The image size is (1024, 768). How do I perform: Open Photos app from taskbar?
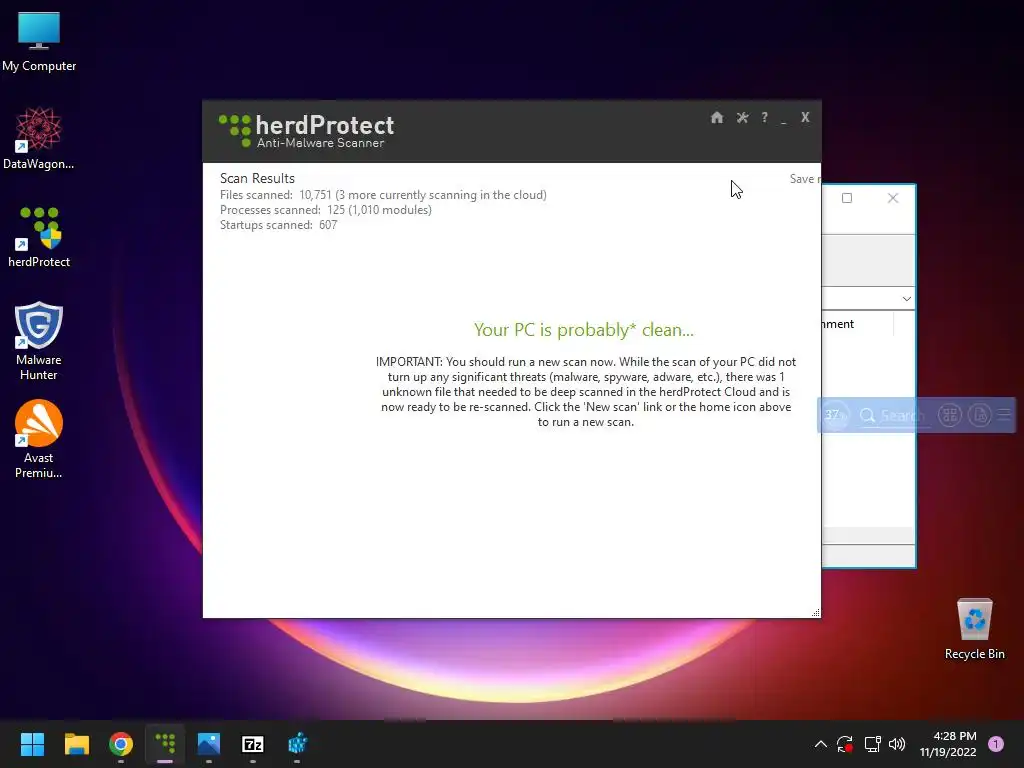click(x=209, y=744)
